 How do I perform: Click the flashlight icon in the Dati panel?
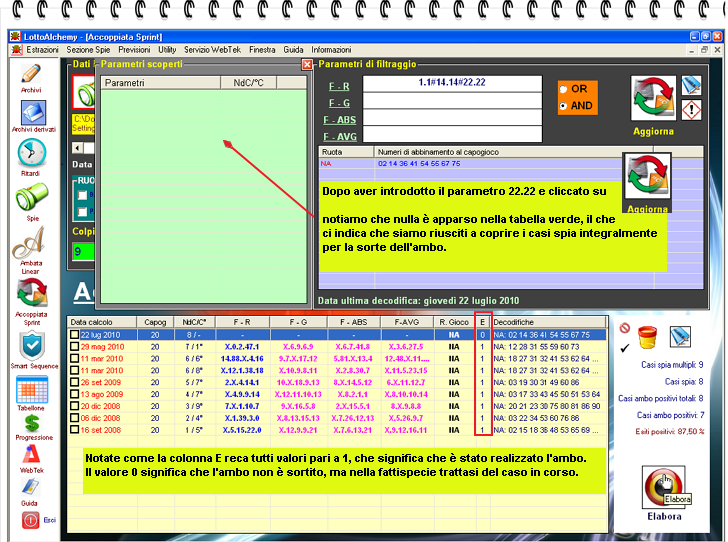click(x=84, y=92)
